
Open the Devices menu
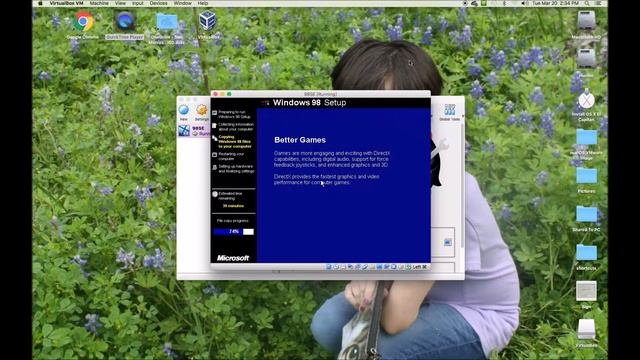tap(159, 3)
